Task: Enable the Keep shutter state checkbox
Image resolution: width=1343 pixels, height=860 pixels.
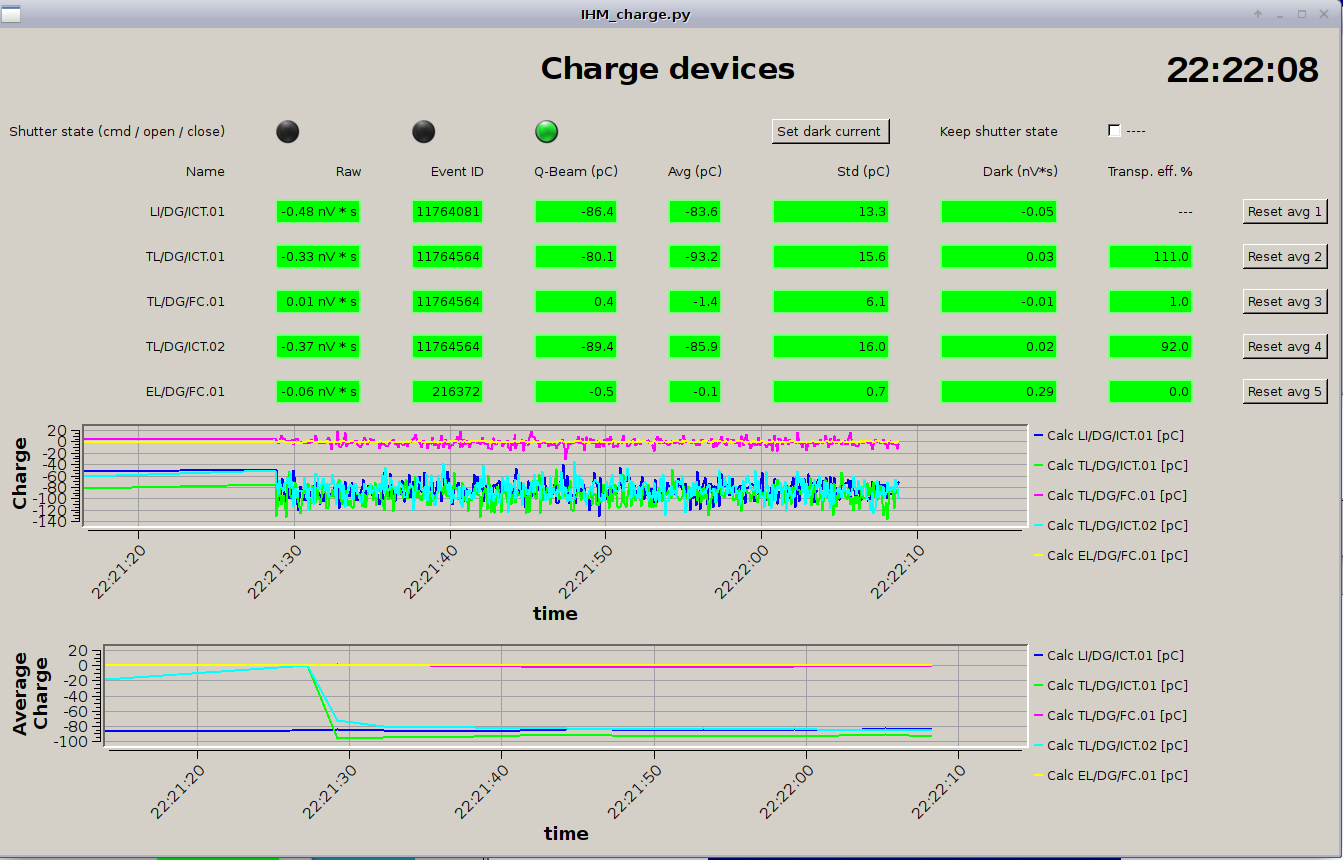Action: (x=1114, y=131)
